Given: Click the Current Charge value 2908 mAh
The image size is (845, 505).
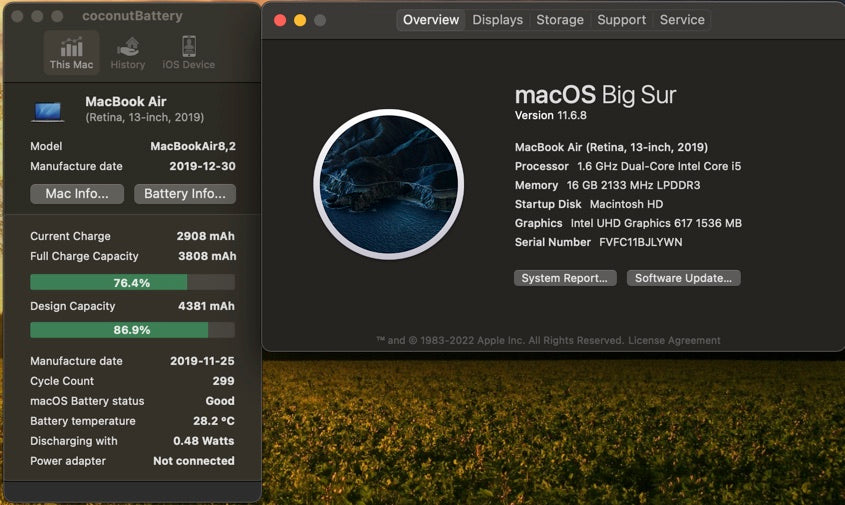Looking at the screenshot, I should point(206,236).
